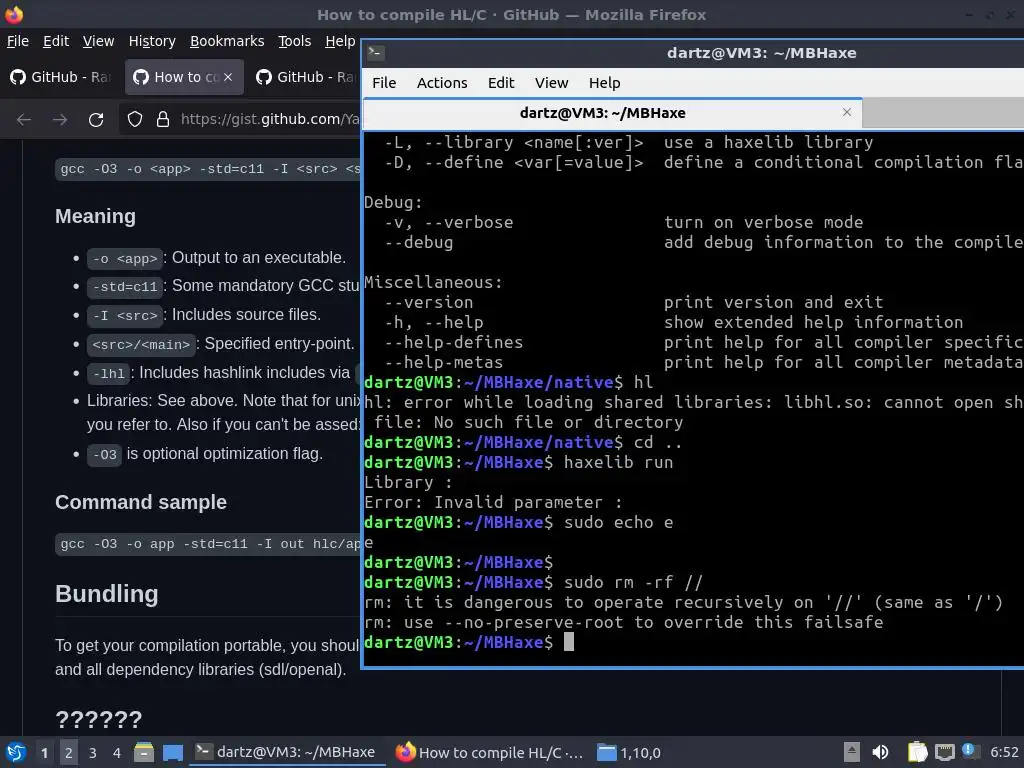Switch to workspace 2

coord(69,752)
